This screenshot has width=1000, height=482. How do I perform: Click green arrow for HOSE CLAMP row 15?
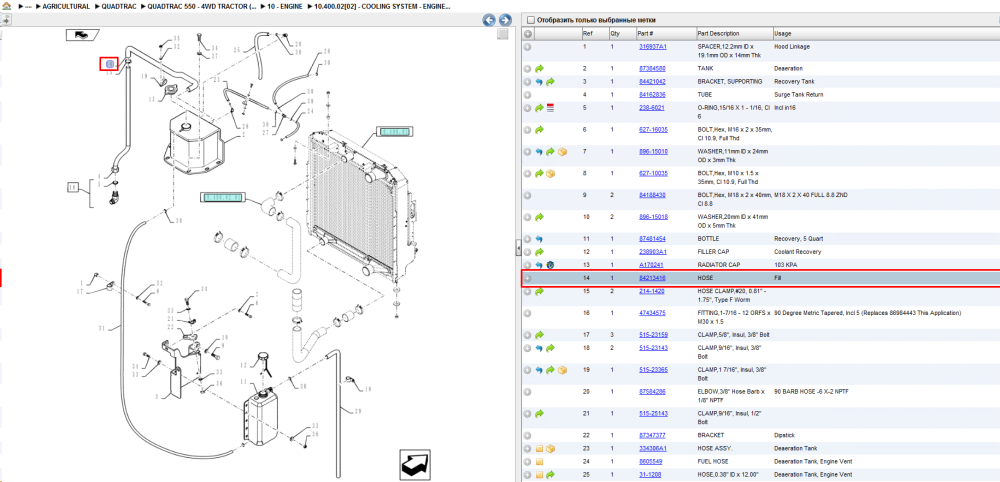539,291
